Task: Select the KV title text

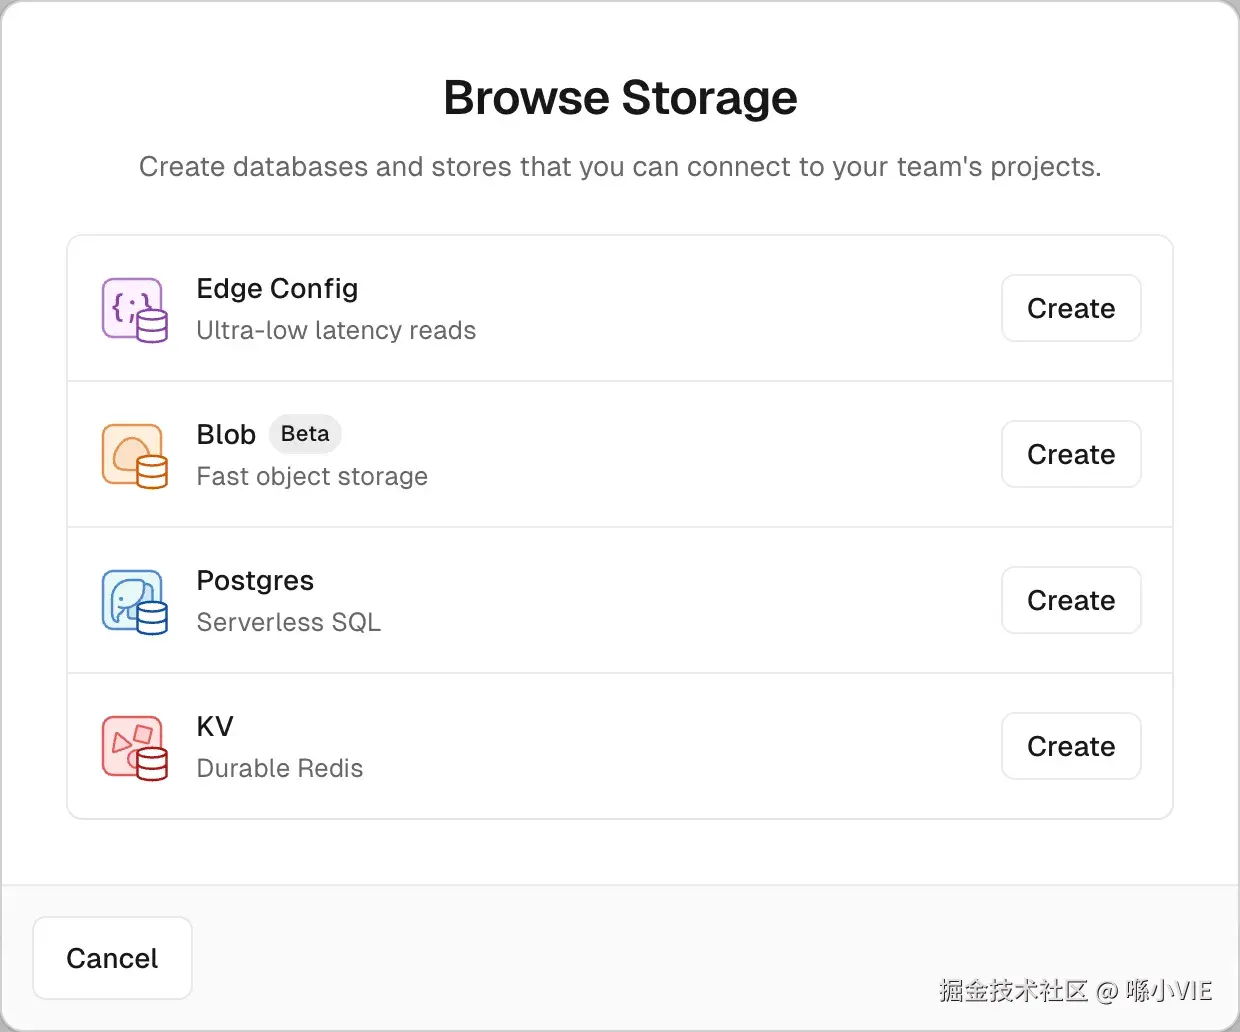Action: point(215,727)
